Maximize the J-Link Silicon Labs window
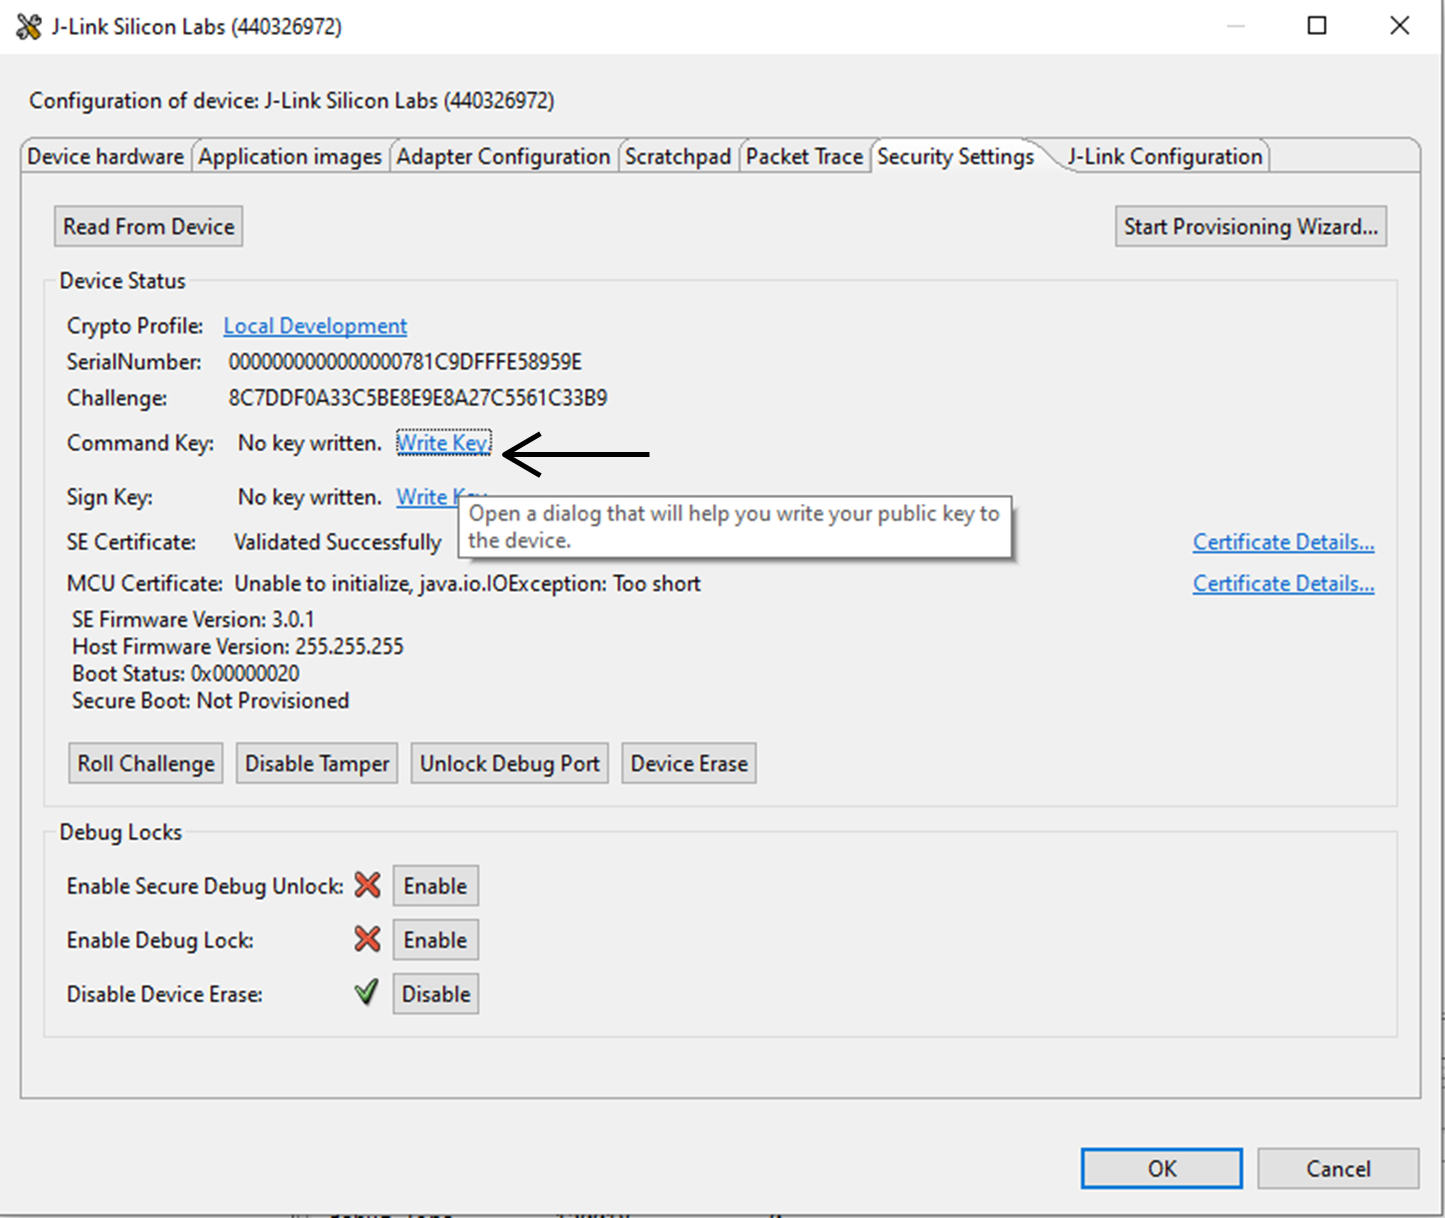This screenshot has height=1218, width=1445. point(1317,26)
